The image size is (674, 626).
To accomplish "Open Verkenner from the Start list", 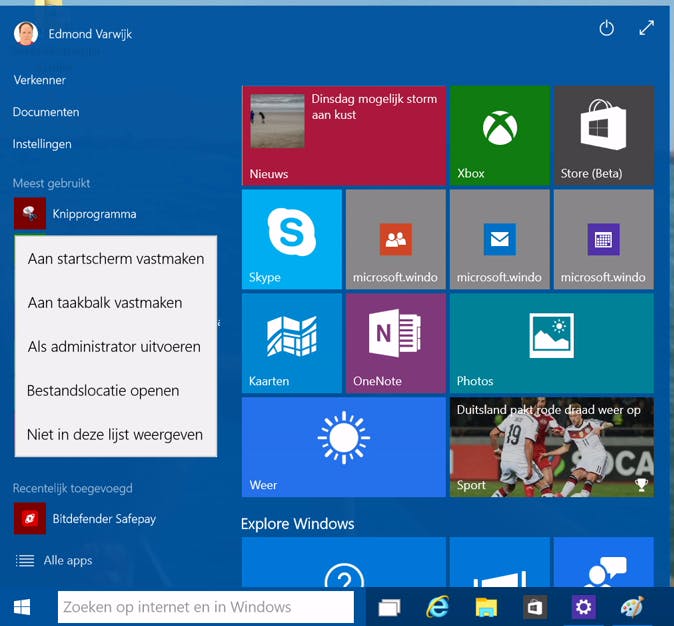I will (39, 80).
